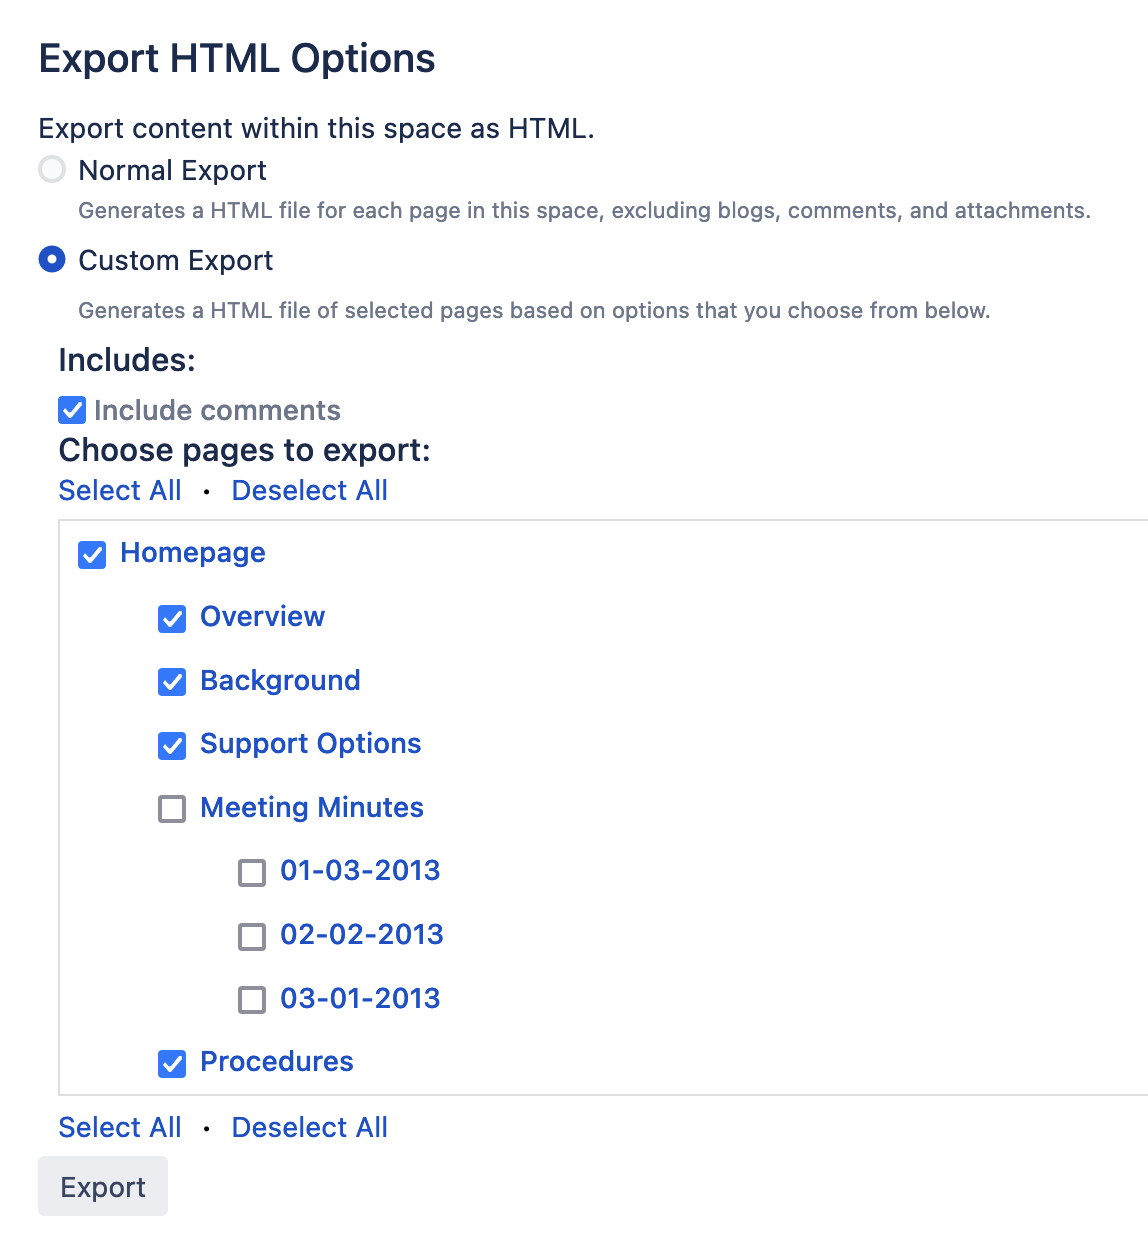Viewport: 1148px width, 1250px height.
Task: Click the Export button
Action: point(103,1187)
